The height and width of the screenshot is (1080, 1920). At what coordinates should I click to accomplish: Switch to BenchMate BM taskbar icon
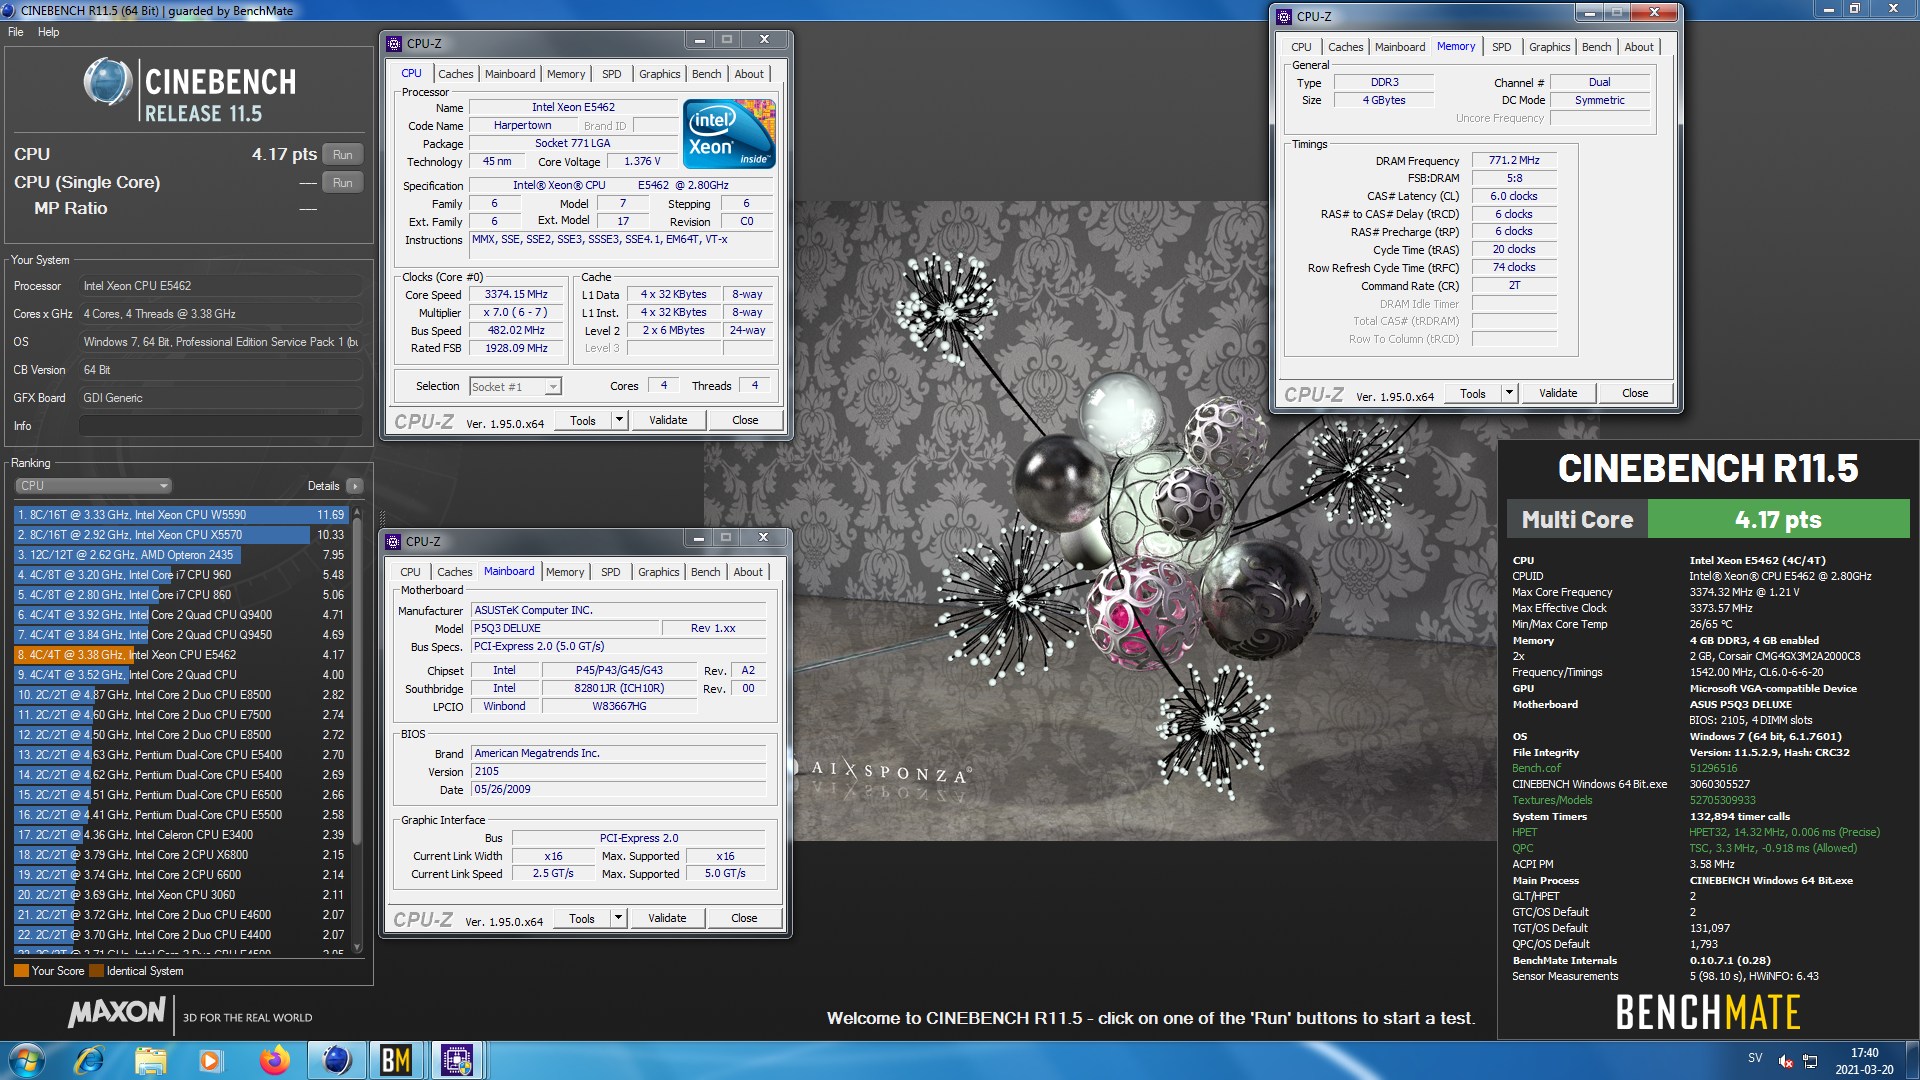click(x=396, y=1060)
